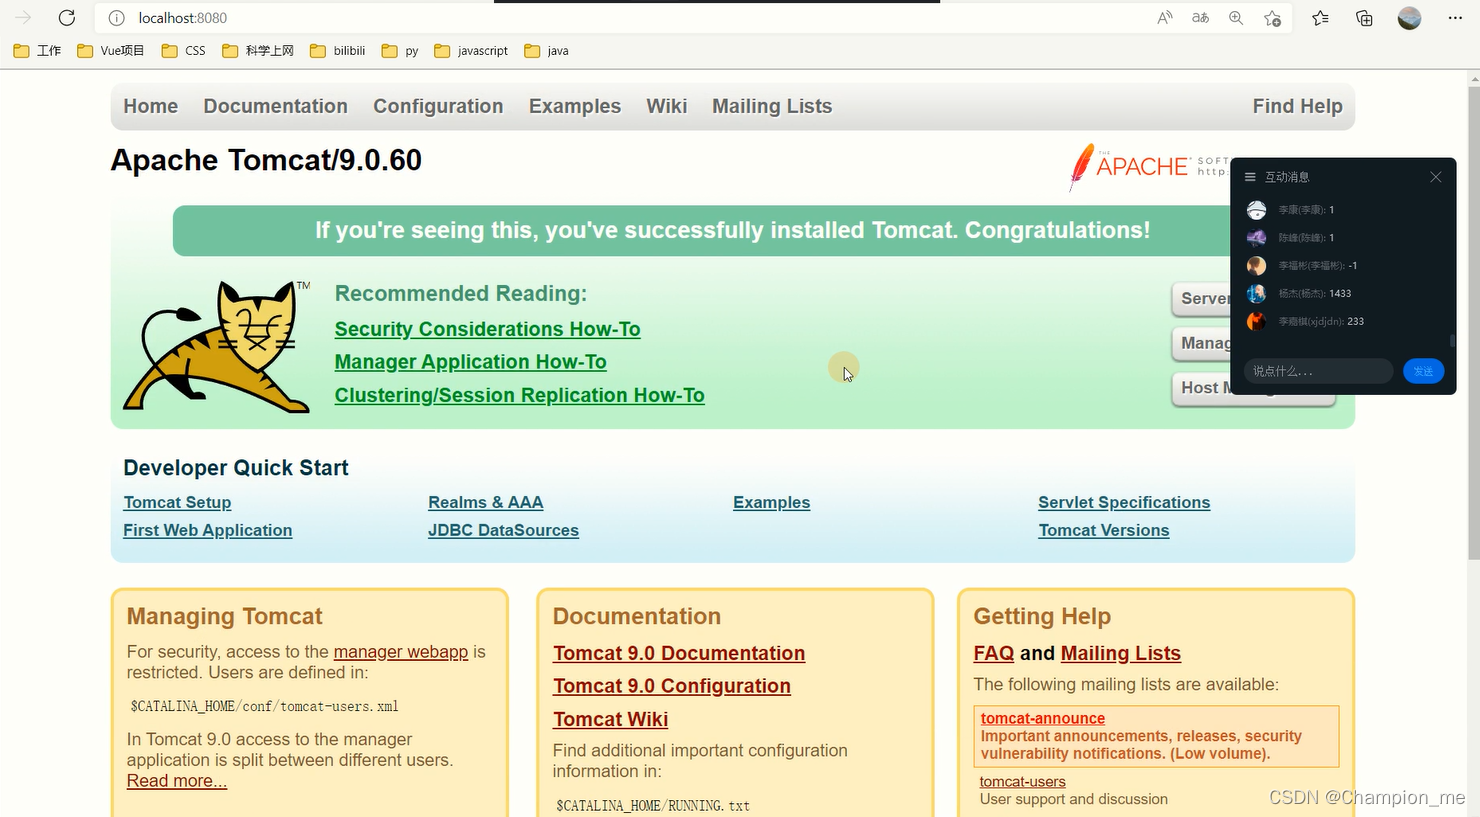Click the translate page icon
The width and height of the screenshot is (1480, 817).
(1201, 18)
